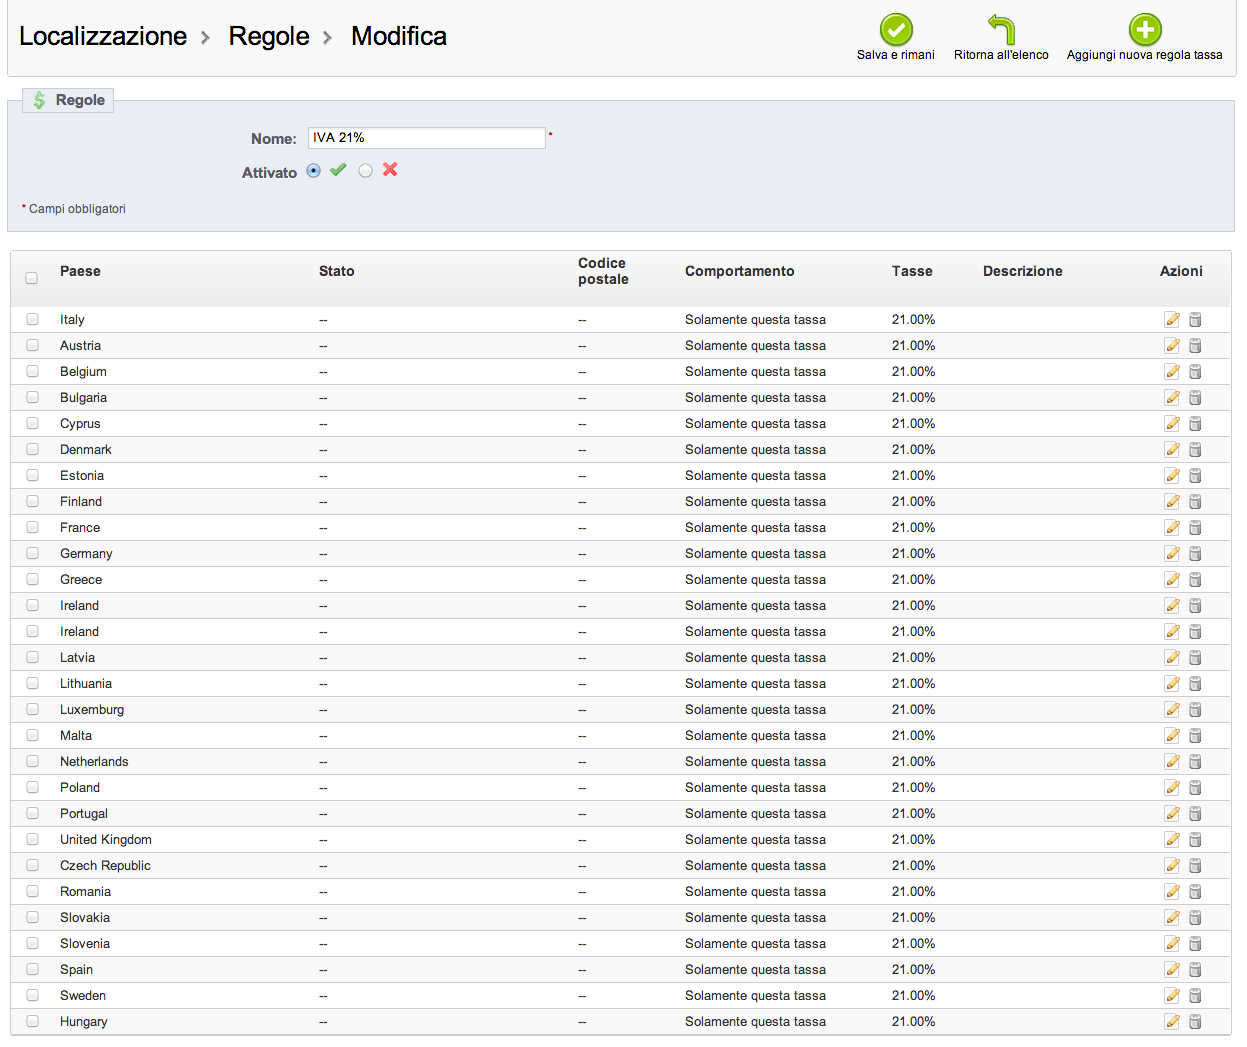Screen dimensions: 1247x1047
Task: Delete the Italy tax rule trash icon
Action: tap(1195, 320)
